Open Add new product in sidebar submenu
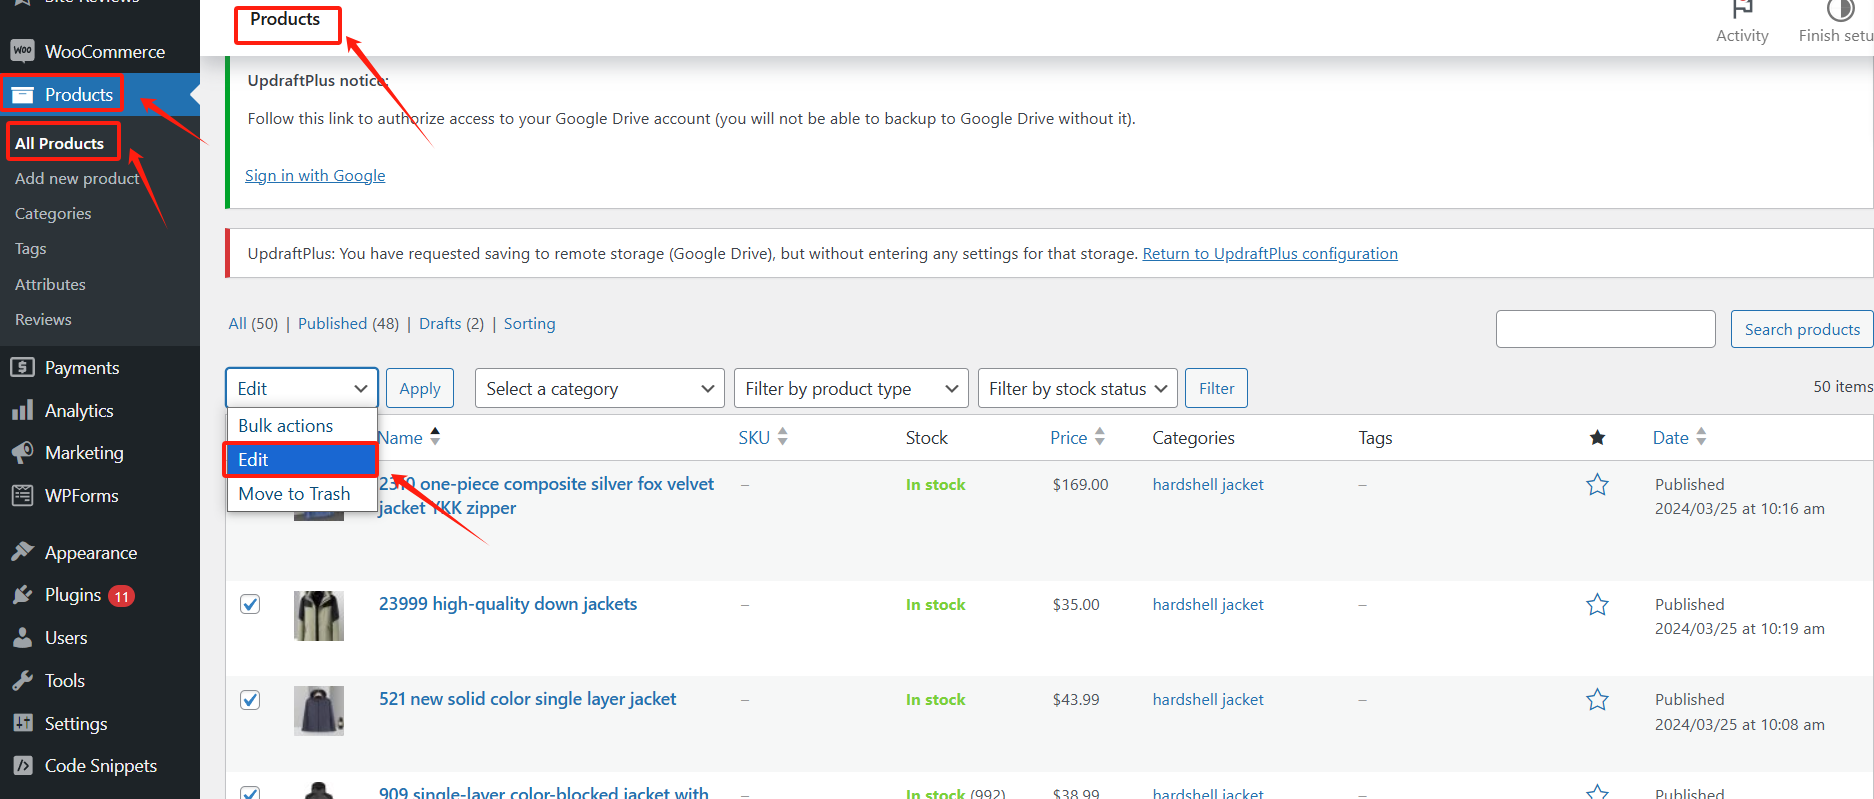This screenshot has height=799, width=1874. [77, 179]
